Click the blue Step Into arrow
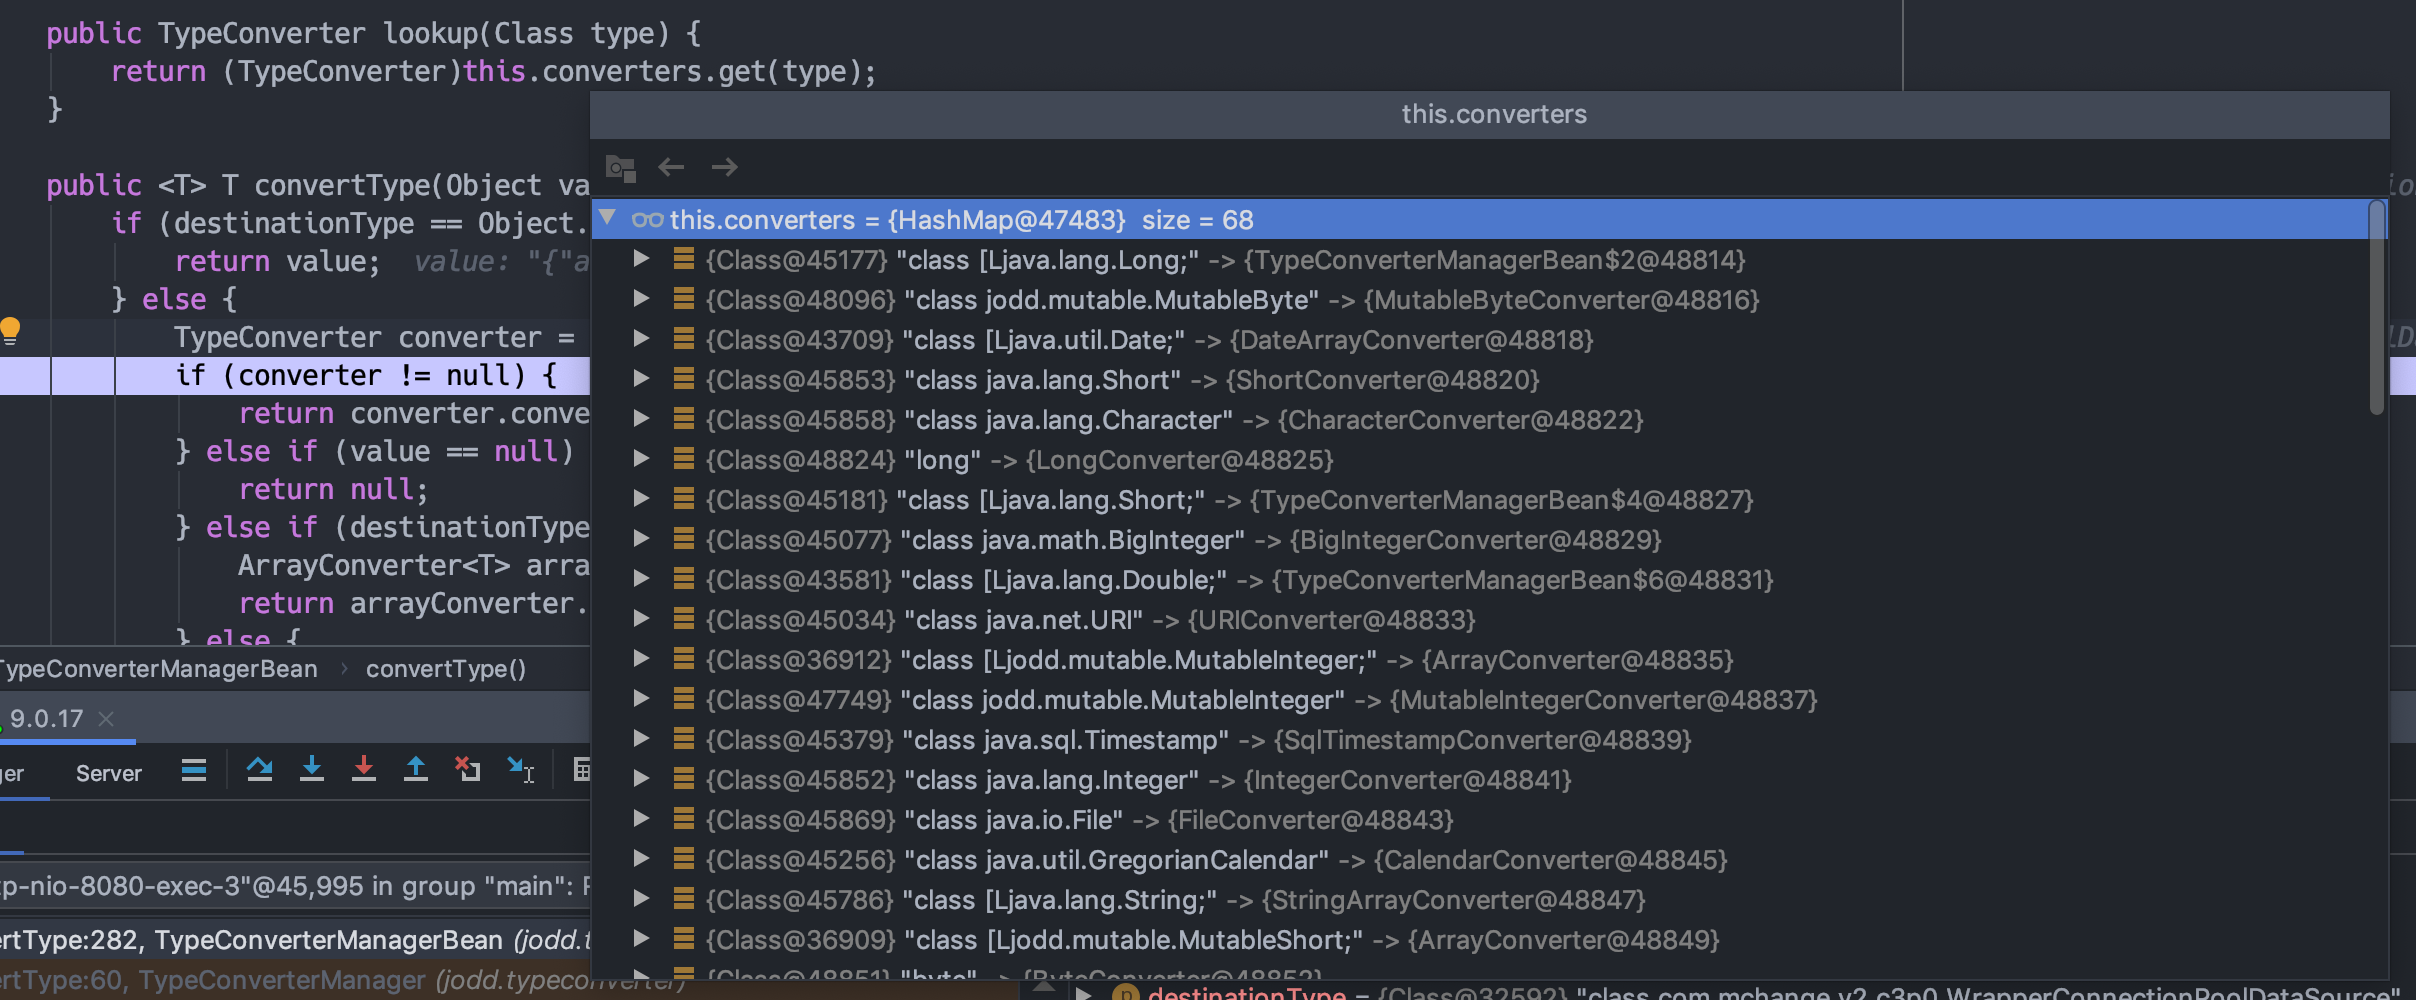2416x1000 pixels. coord(312,769)
